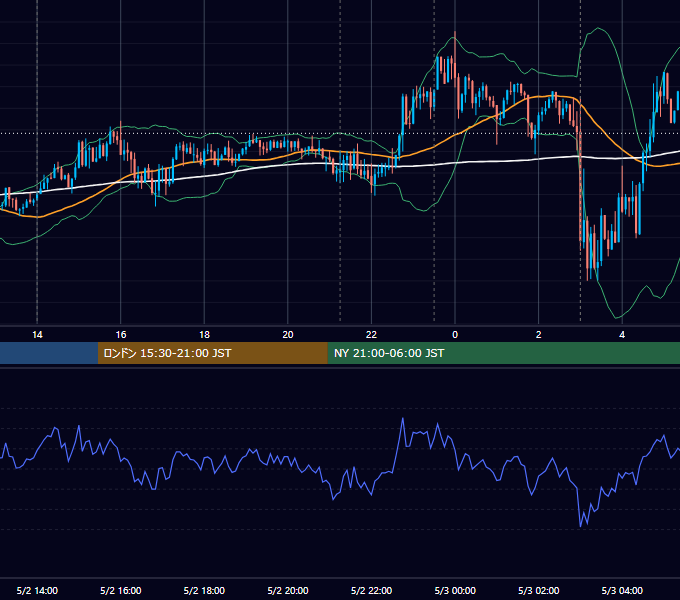Click the blue session bar before ロンドン
This screenshot has width=680, height=600.
click(49, 353)
